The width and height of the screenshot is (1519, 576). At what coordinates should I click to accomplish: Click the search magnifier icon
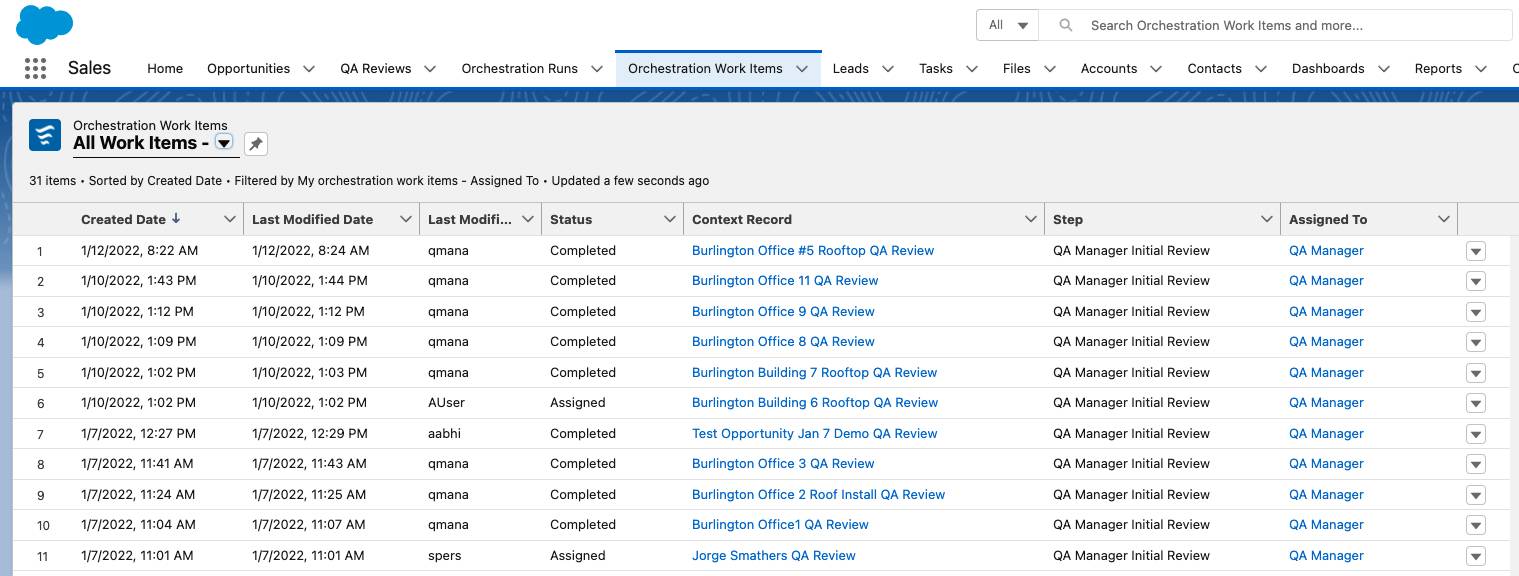pos(1066,25)
